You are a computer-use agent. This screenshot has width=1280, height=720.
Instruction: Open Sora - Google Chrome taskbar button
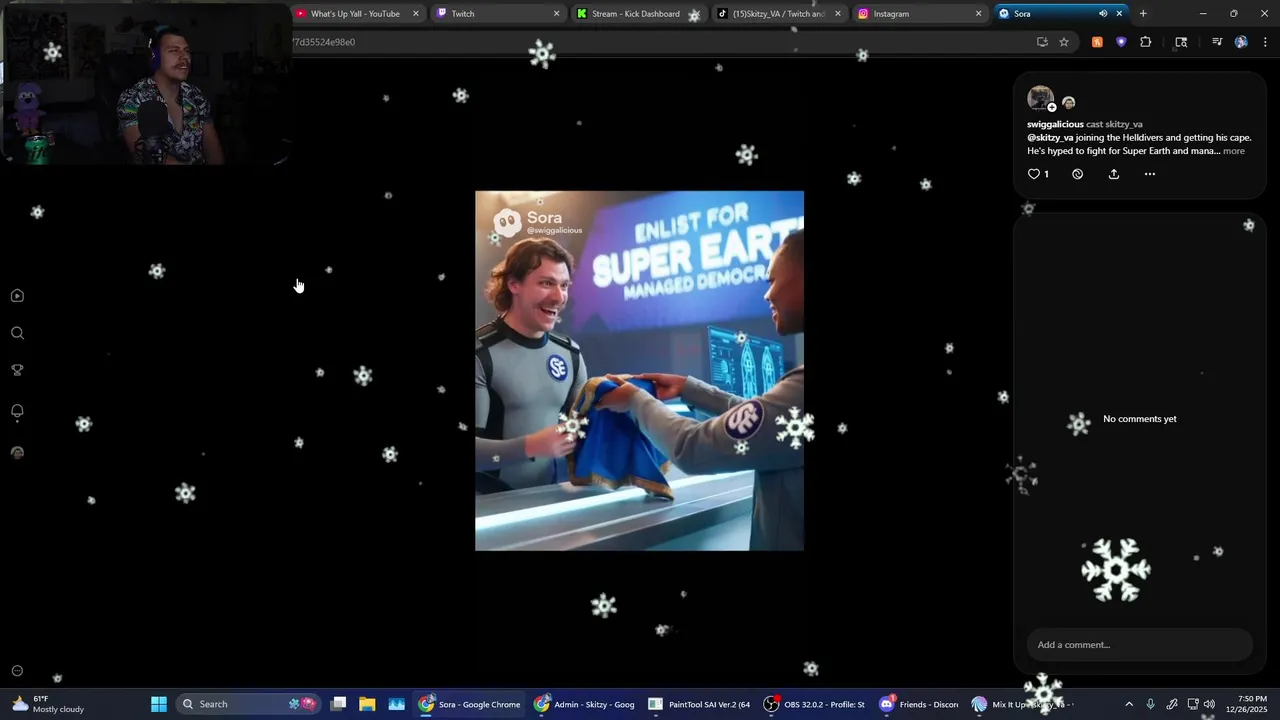pos(470,704)
